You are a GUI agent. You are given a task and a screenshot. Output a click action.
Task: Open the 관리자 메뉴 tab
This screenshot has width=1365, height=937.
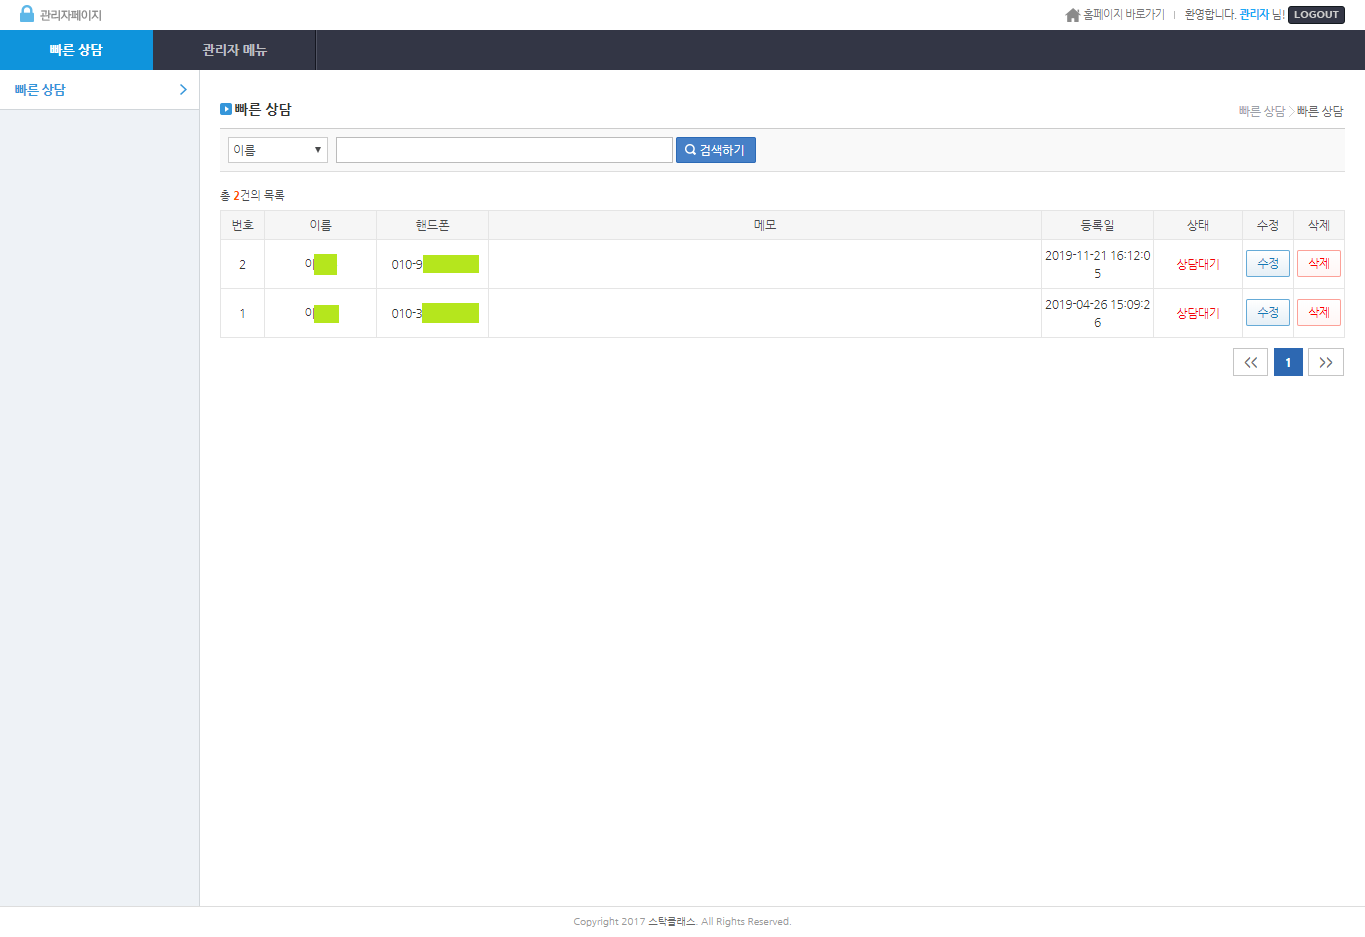[x=234, y=50]
